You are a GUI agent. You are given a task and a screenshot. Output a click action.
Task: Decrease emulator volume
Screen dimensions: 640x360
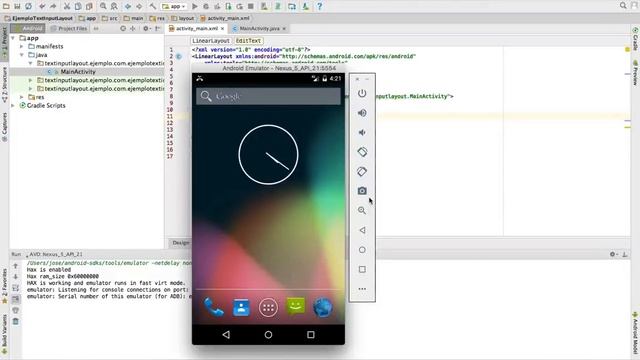click(x=362, y=132)
